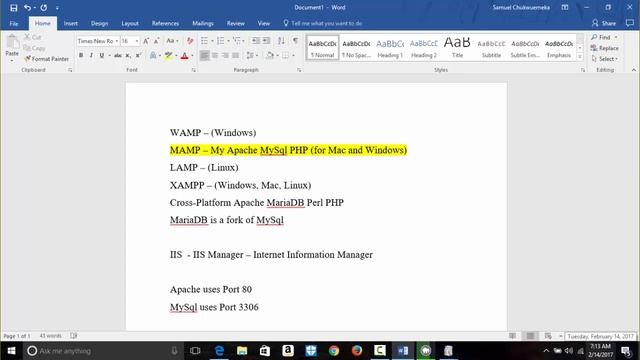The width and height of the screenshot is (640, 360).
Task: Toggle Align Right
Action: 225,55
